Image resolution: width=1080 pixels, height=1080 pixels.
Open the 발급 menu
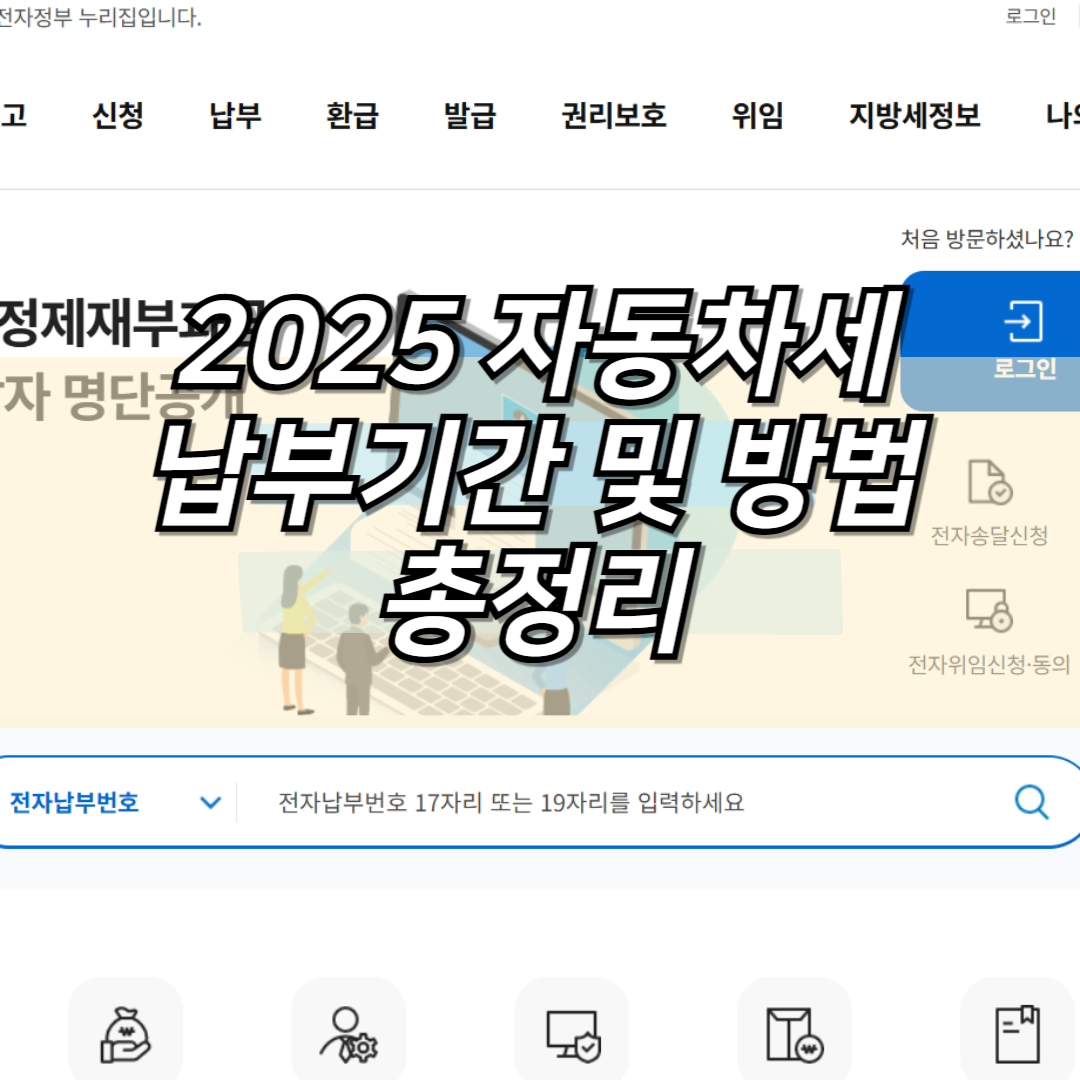(470, 115)
